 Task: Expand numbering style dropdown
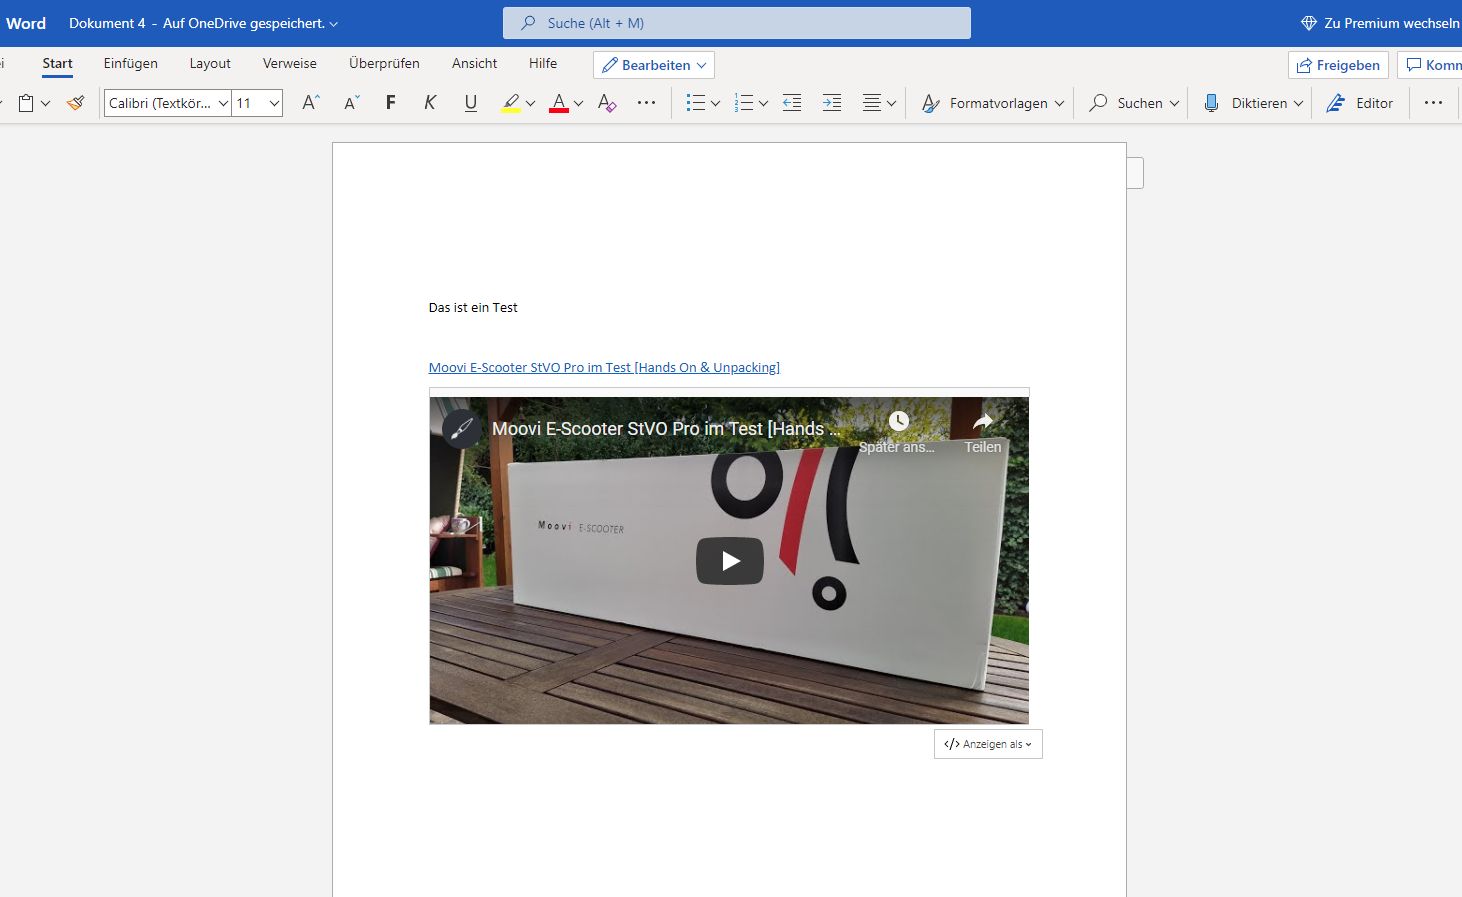pyautogui.click(x=763, y=103)
